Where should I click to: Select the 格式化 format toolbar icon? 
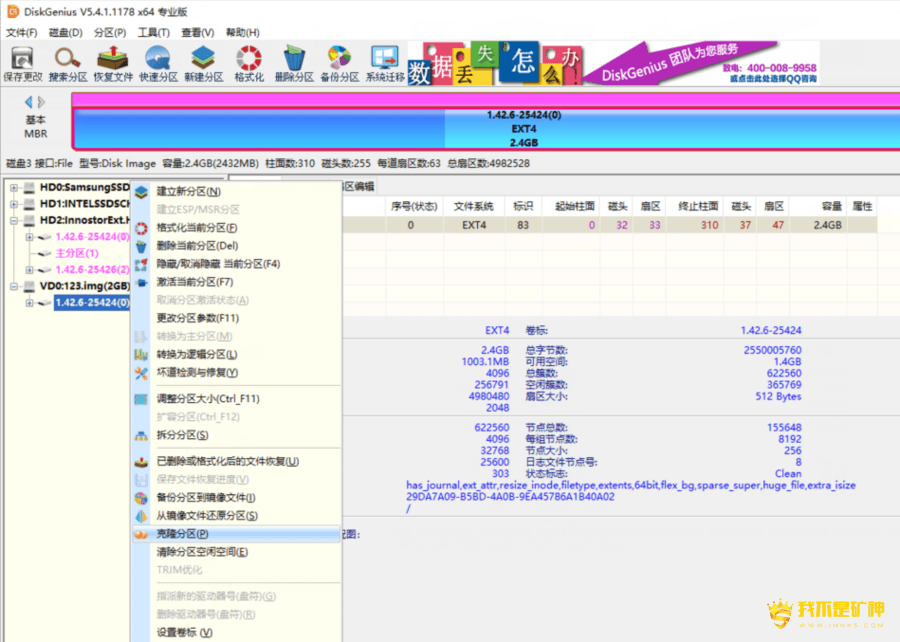tap(249, 64)
